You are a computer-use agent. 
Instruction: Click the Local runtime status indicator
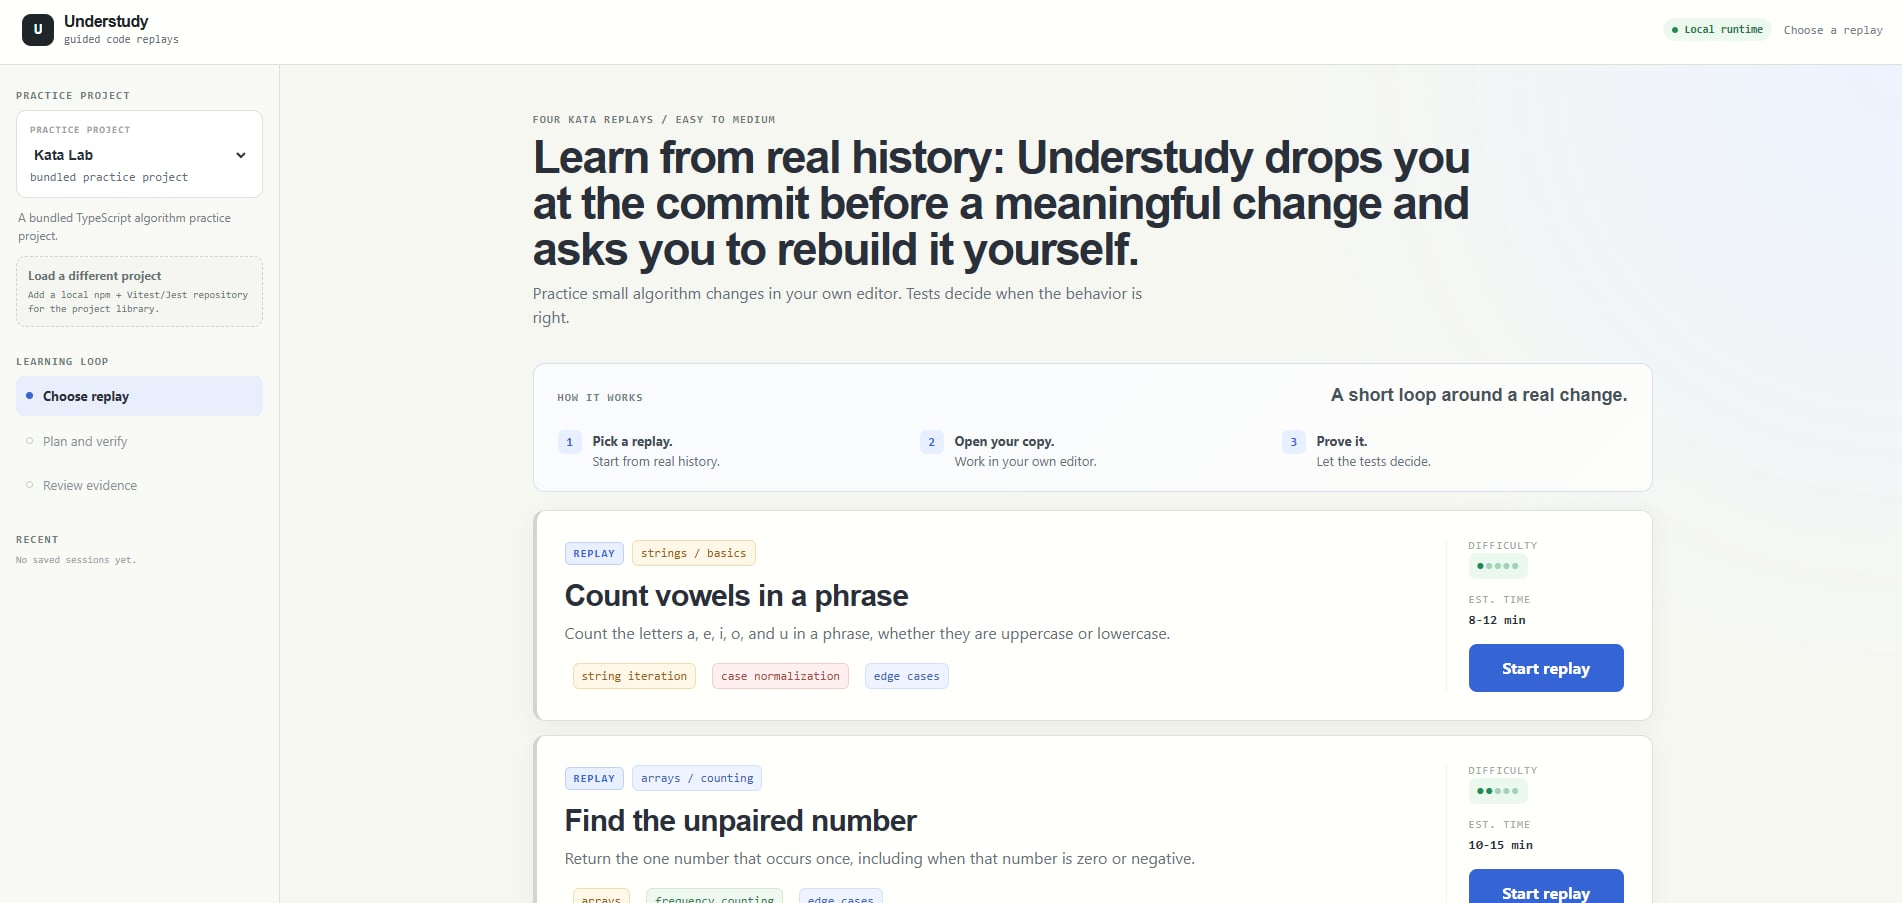[x=1717, y=30]
